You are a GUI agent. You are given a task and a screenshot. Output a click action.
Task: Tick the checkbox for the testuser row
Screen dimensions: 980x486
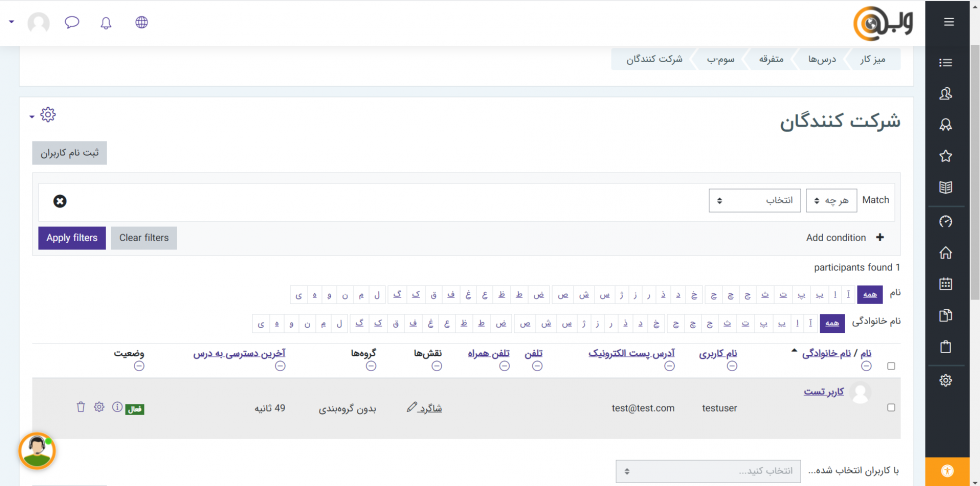pyautogui.click(x=891, y=408)
